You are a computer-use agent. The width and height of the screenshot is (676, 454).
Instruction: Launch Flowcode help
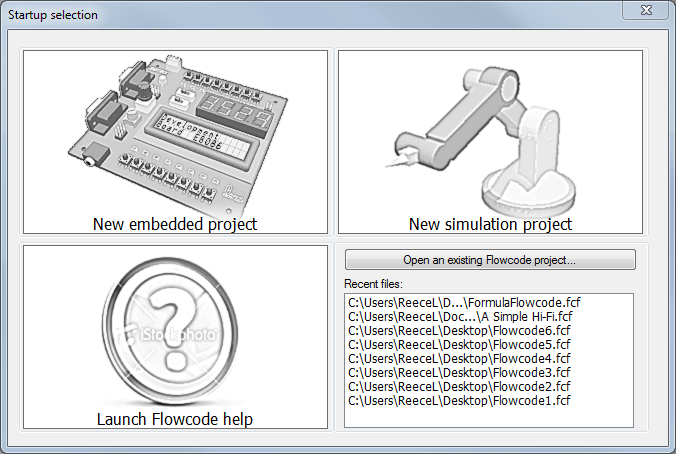pos(175,337)
